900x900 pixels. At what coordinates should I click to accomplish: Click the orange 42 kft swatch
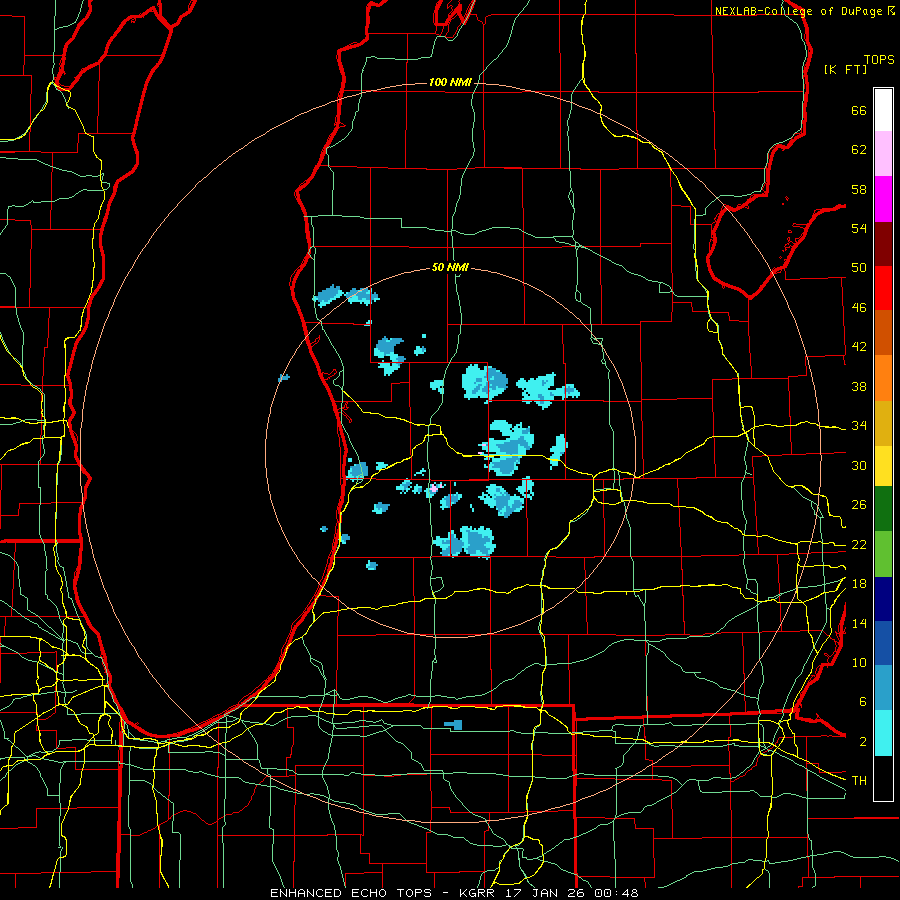tap(883, 378)
